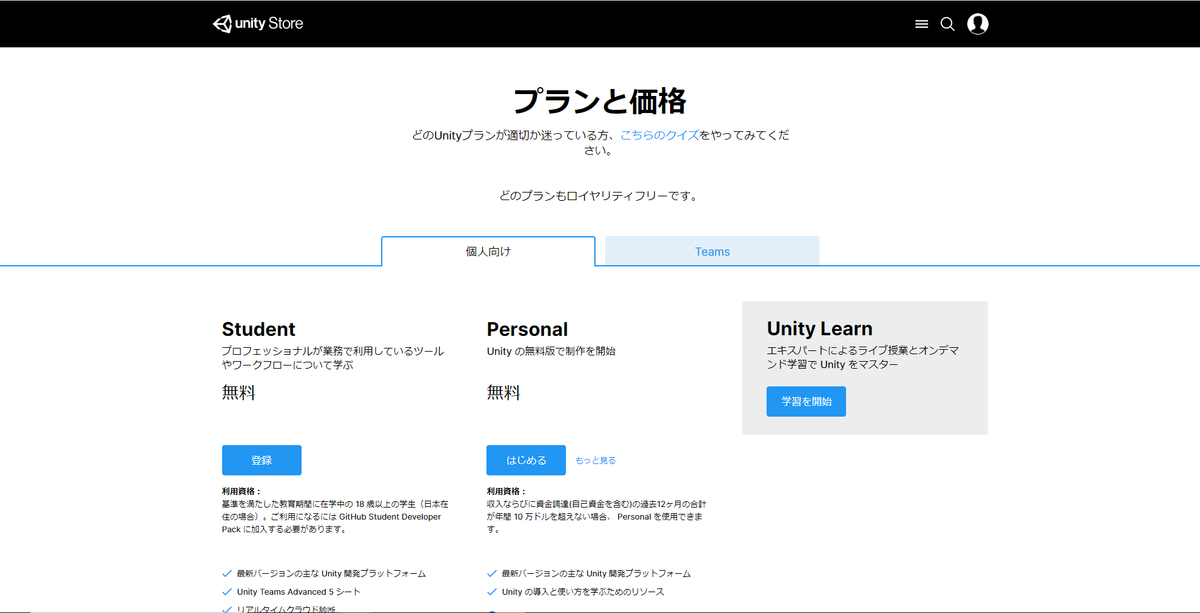
Task: Click the Unity Learn heading
Action: (820, 328)
